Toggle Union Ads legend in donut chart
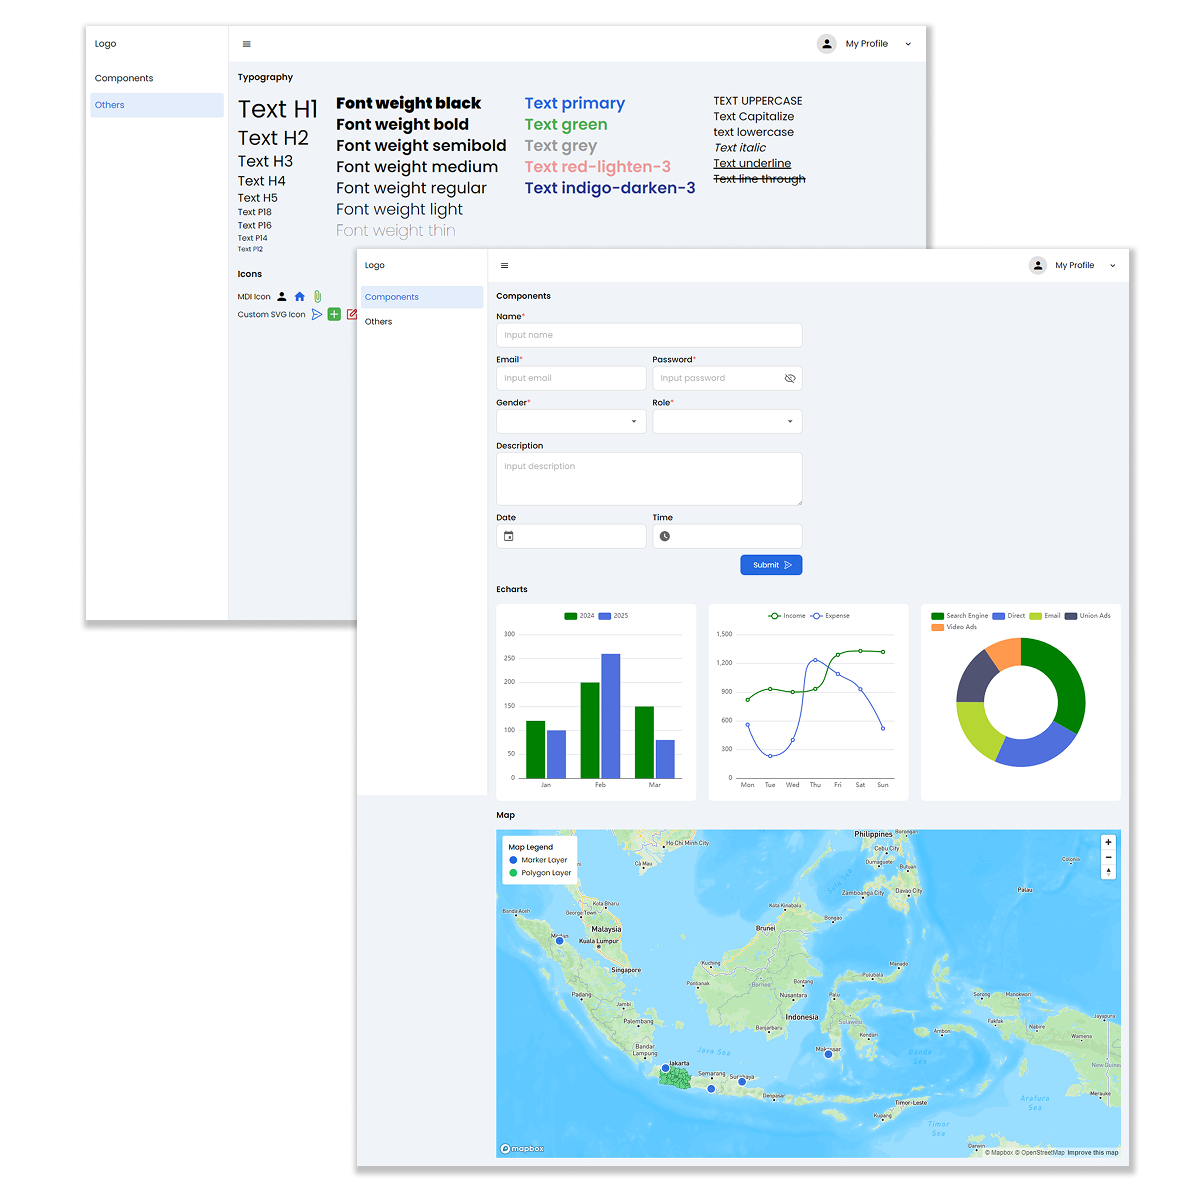Image resolution: width=1200 pixels, height=1200 pixels. click(1088, 616)
